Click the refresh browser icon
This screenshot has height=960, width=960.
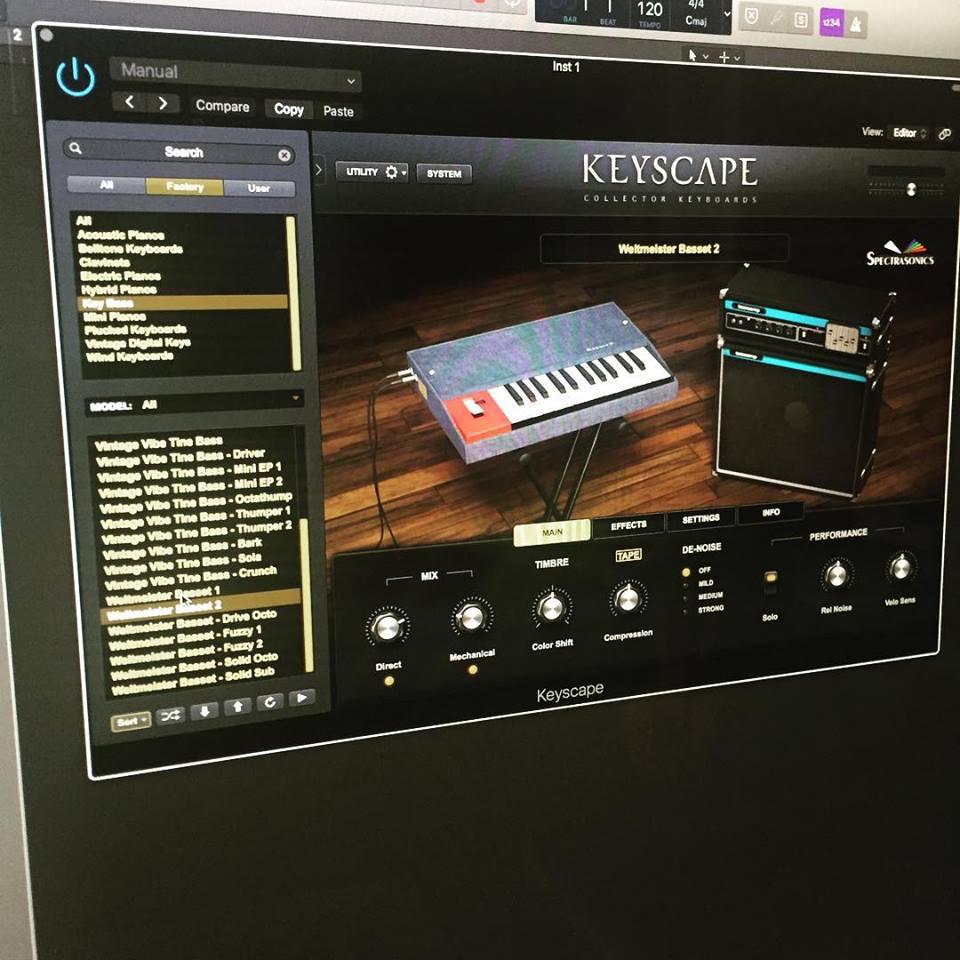tap(269, 703)
